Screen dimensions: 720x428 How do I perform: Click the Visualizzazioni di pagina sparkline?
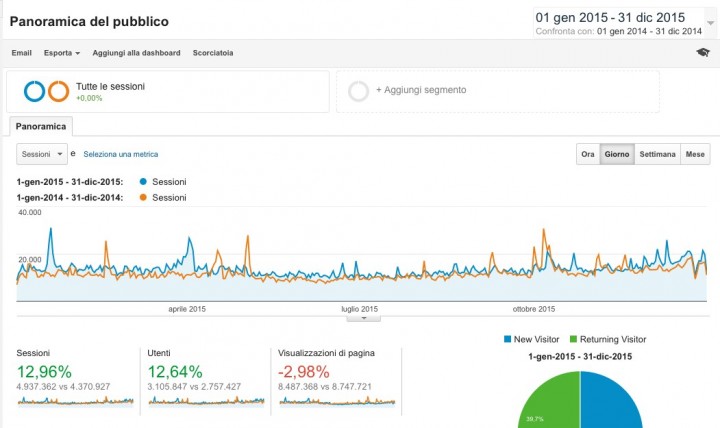337,400
